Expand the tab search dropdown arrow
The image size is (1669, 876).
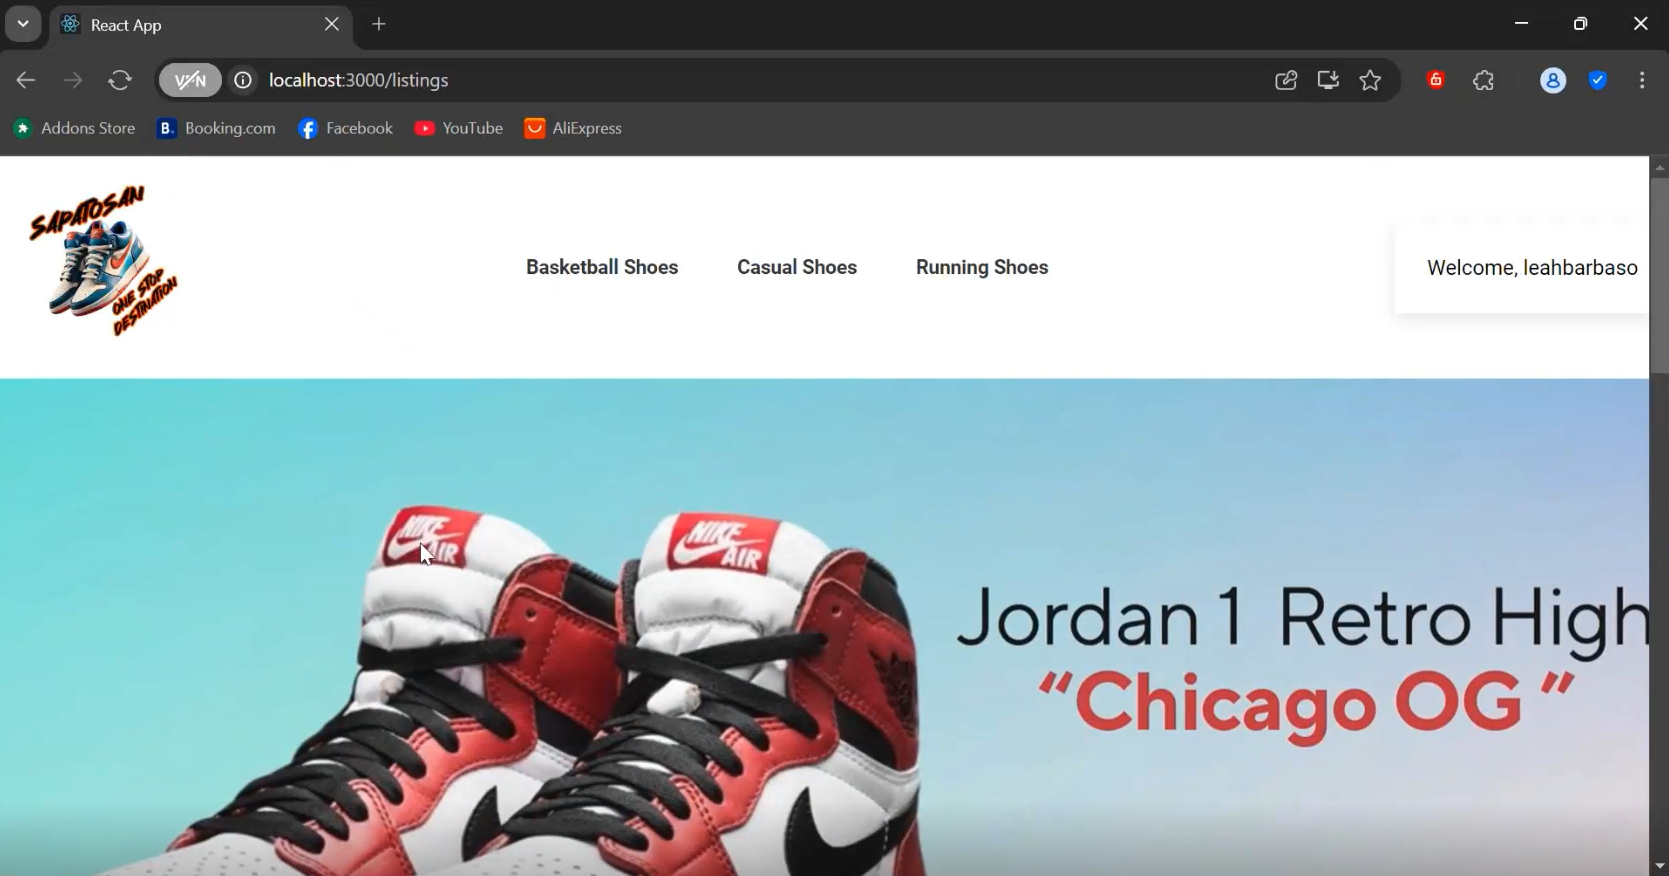[x=22, y=24]
